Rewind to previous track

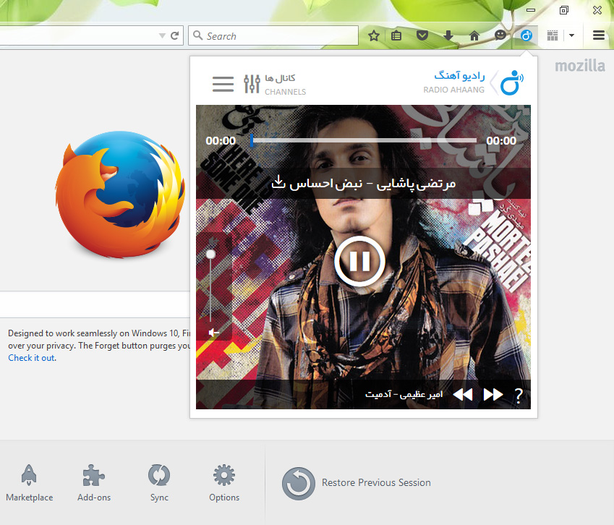pos(462,394)
